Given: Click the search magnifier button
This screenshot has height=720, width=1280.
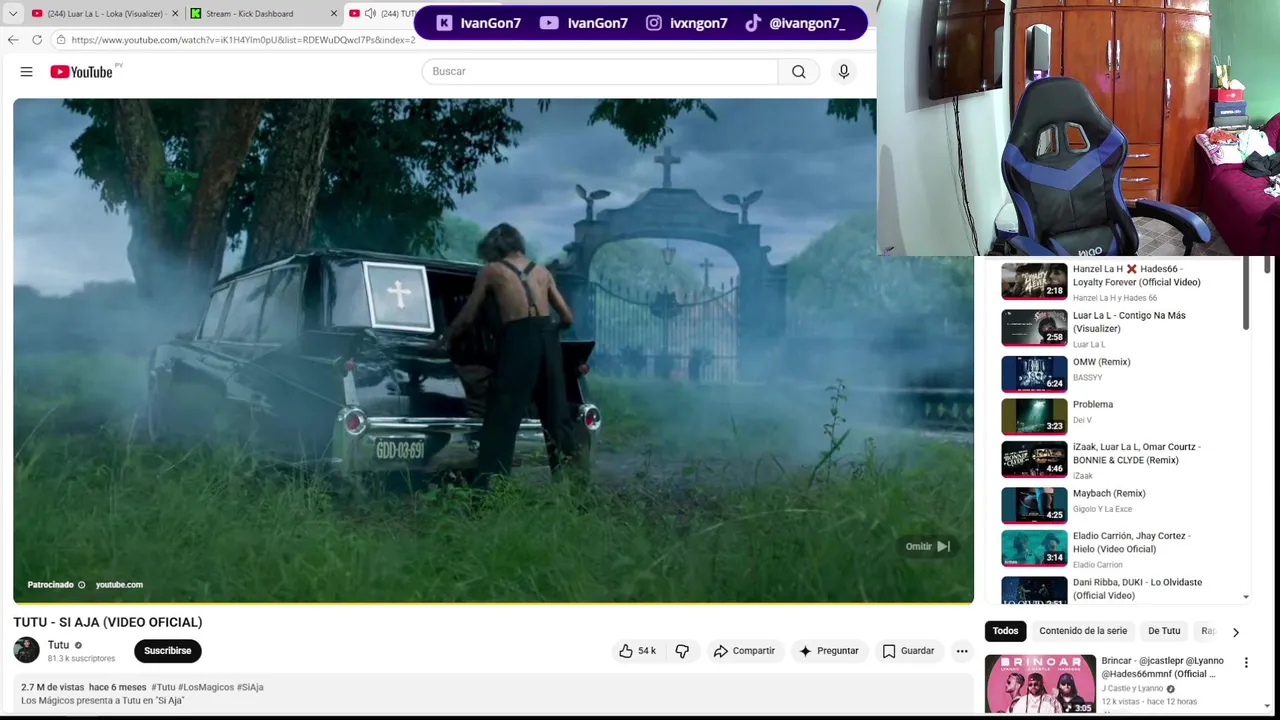Looking at the screenshot, I should pyautogui.click(x=799, y=71).
